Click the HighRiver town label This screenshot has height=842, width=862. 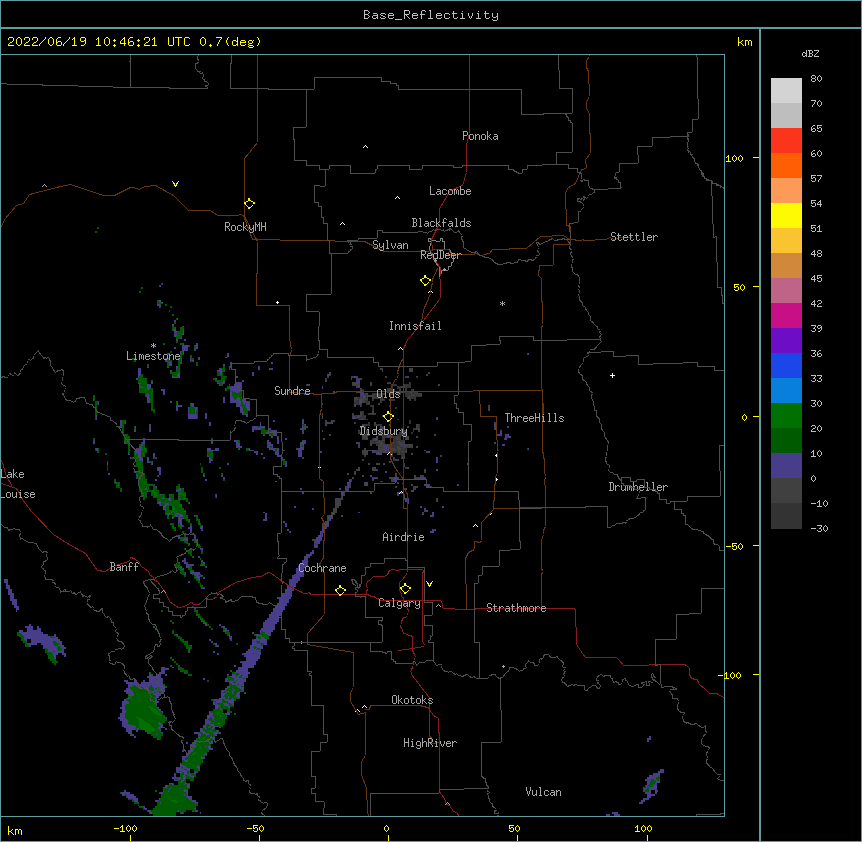click(x=430, y=743)
